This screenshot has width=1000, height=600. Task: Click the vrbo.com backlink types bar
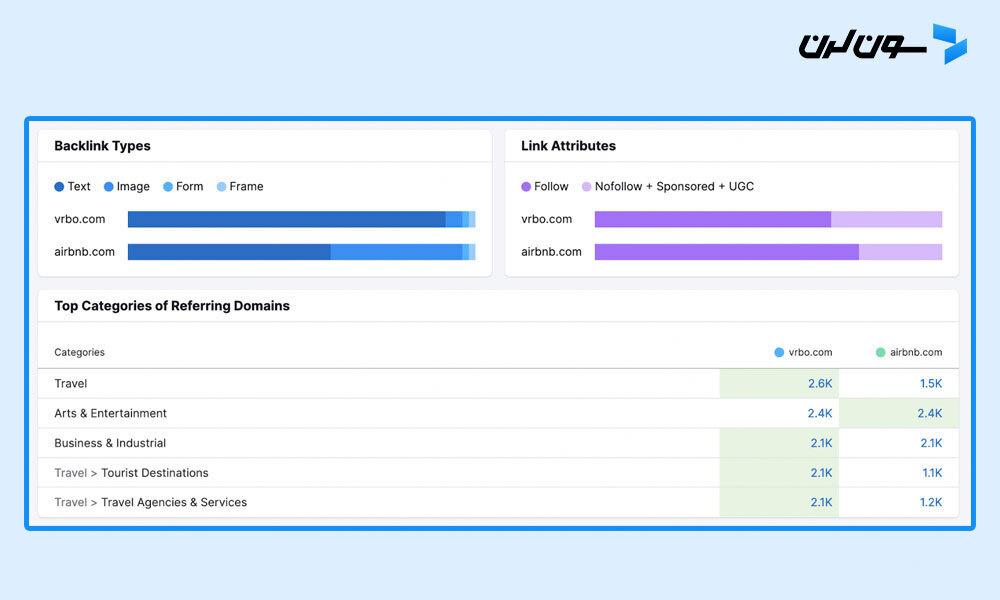click(301, 219)
